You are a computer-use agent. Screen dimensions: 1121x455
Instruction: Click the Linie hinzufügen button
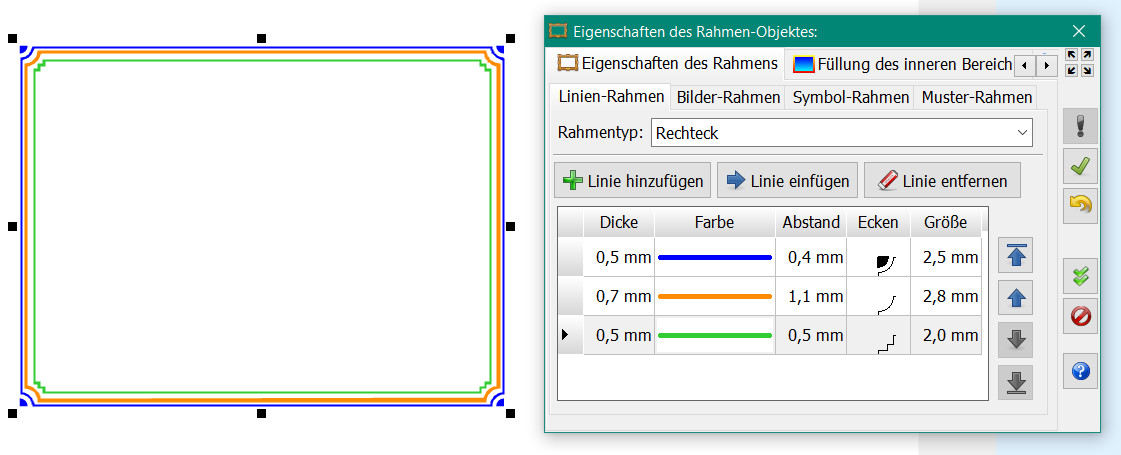pos(633,181)
